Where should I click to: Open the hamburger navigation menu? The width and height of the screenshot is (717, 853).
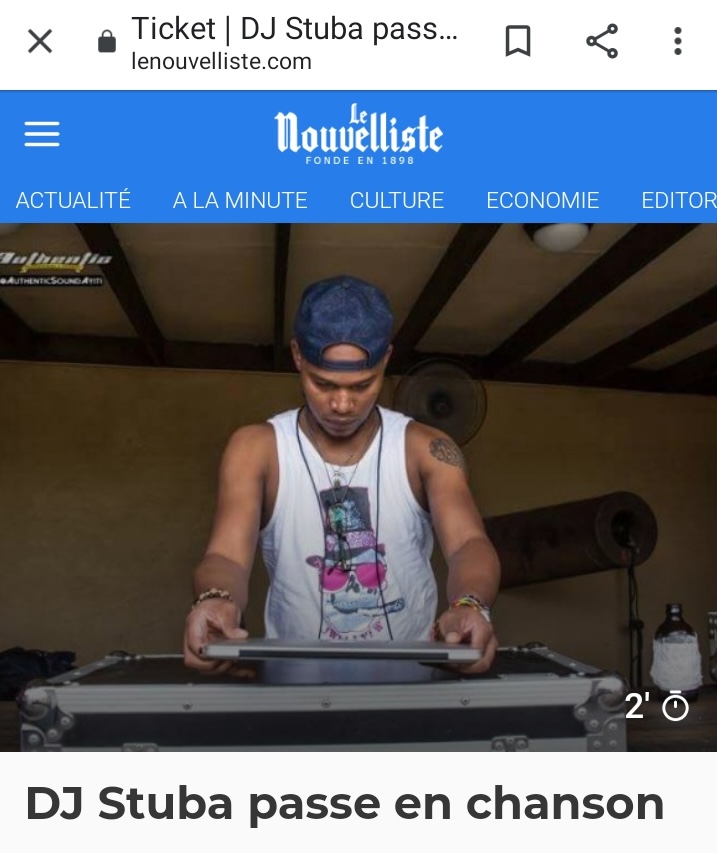pyautogui.click(x=42, y=134)
